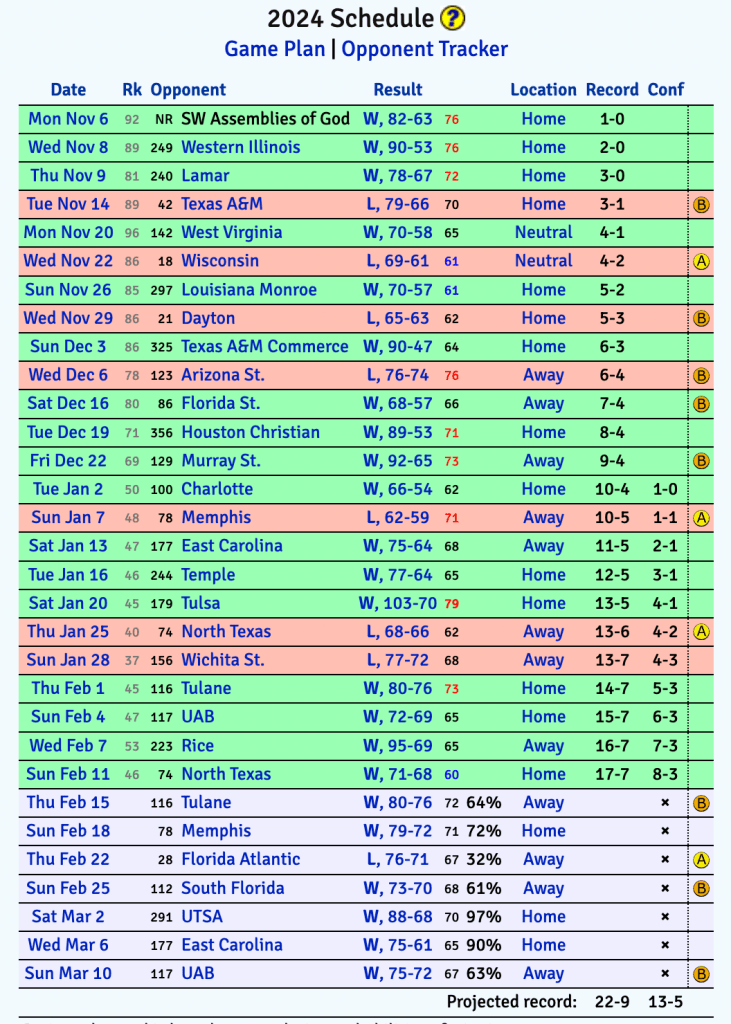Image resolution: width=731 pixels, height=1024 pixels.
Task: Click the A badge in Florida Atlantic row
Action: pyautogui.click(x=701, y=860)
